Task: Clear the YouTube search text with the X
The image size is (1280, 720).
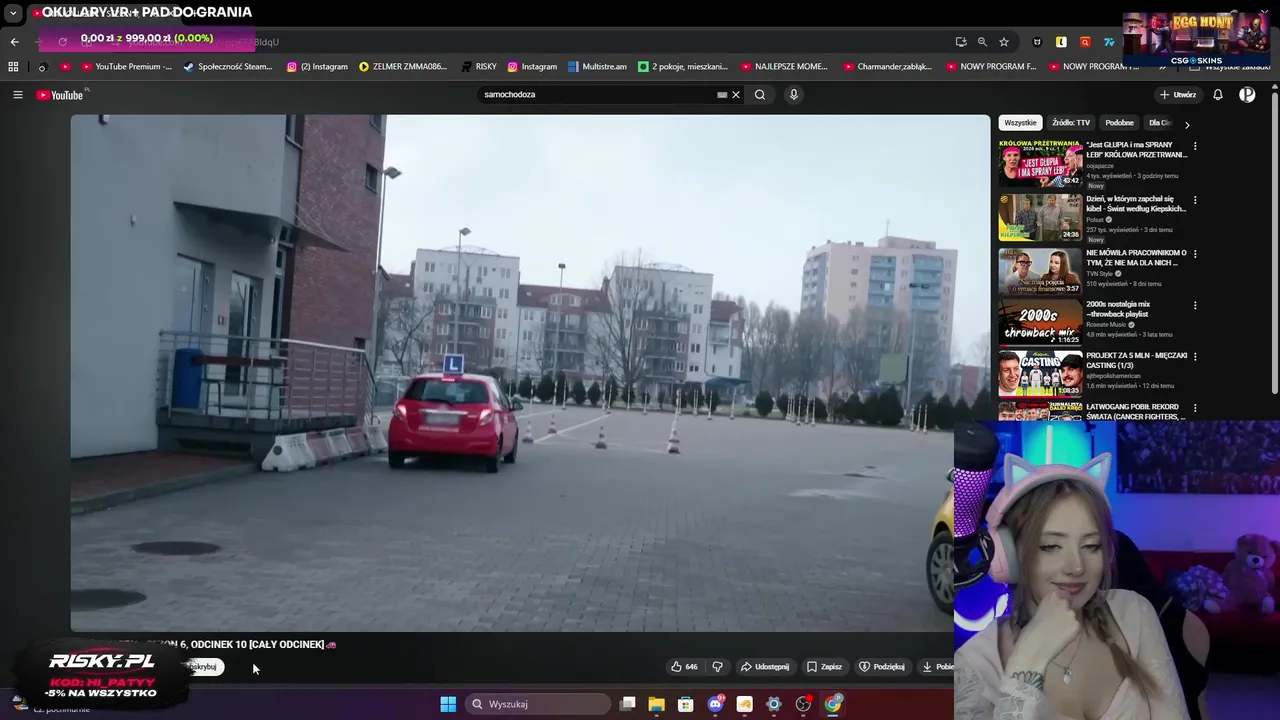Action: click(736, 95)
